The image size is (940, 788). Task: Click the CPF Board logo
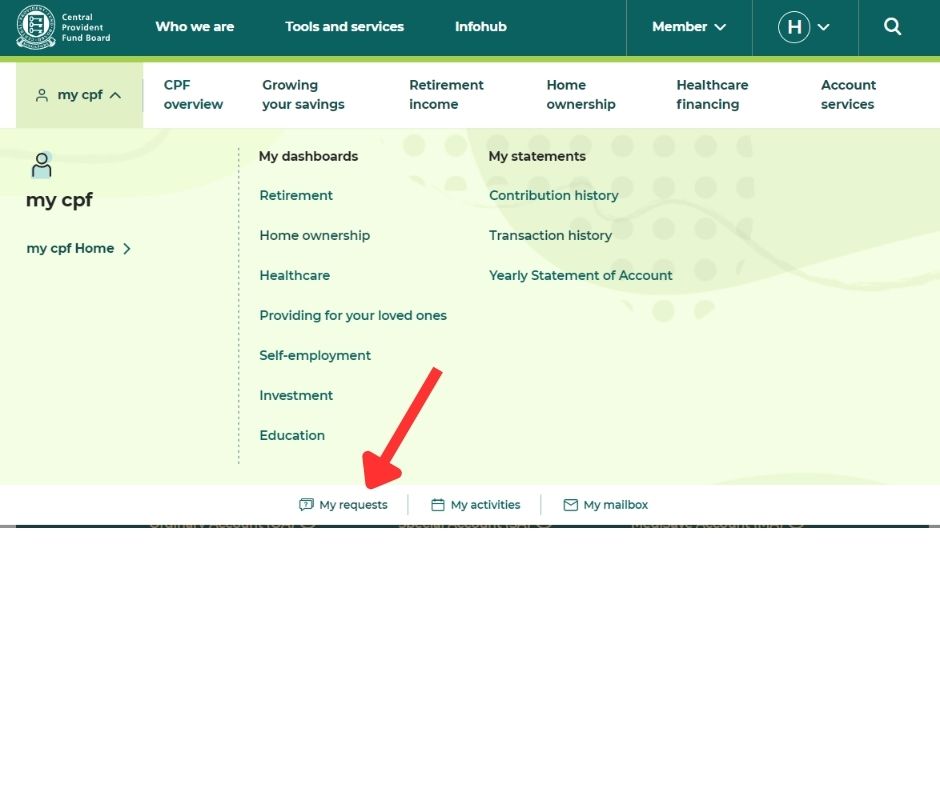coord(63,27)
